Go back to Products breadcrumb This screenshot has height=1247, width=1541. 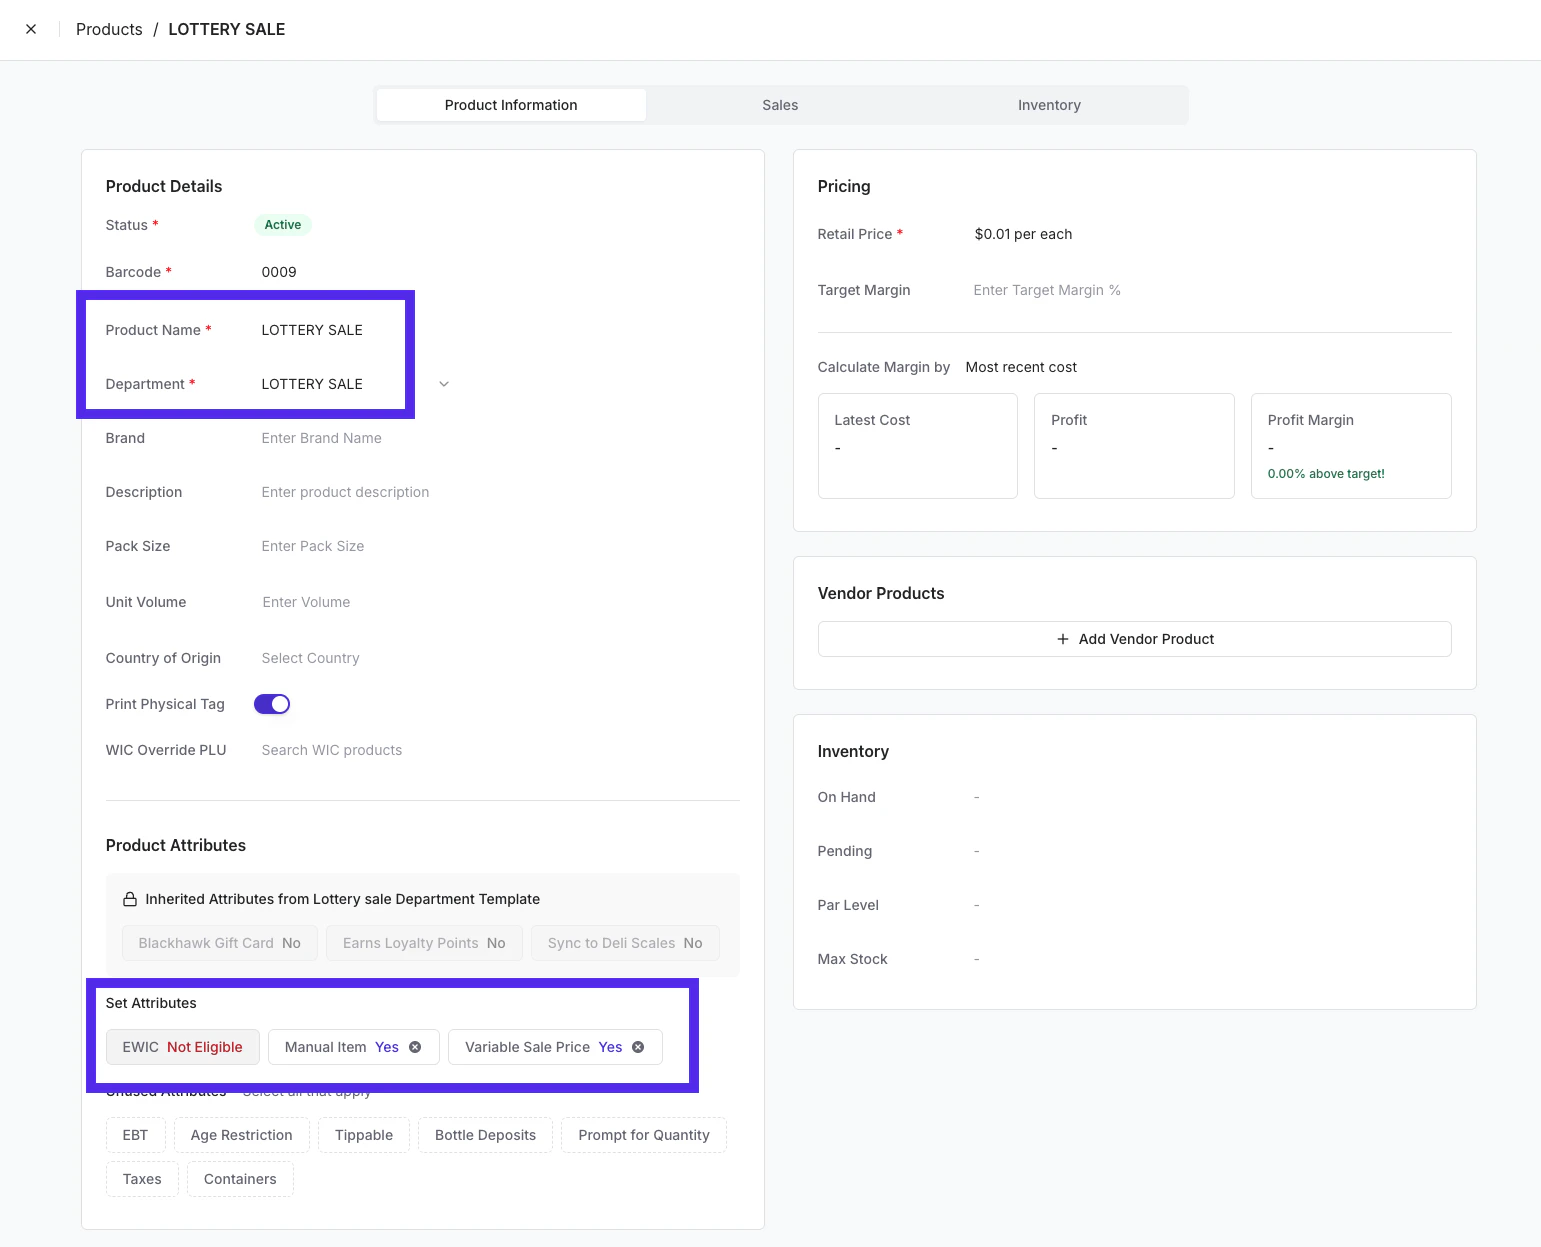[109, 29]
